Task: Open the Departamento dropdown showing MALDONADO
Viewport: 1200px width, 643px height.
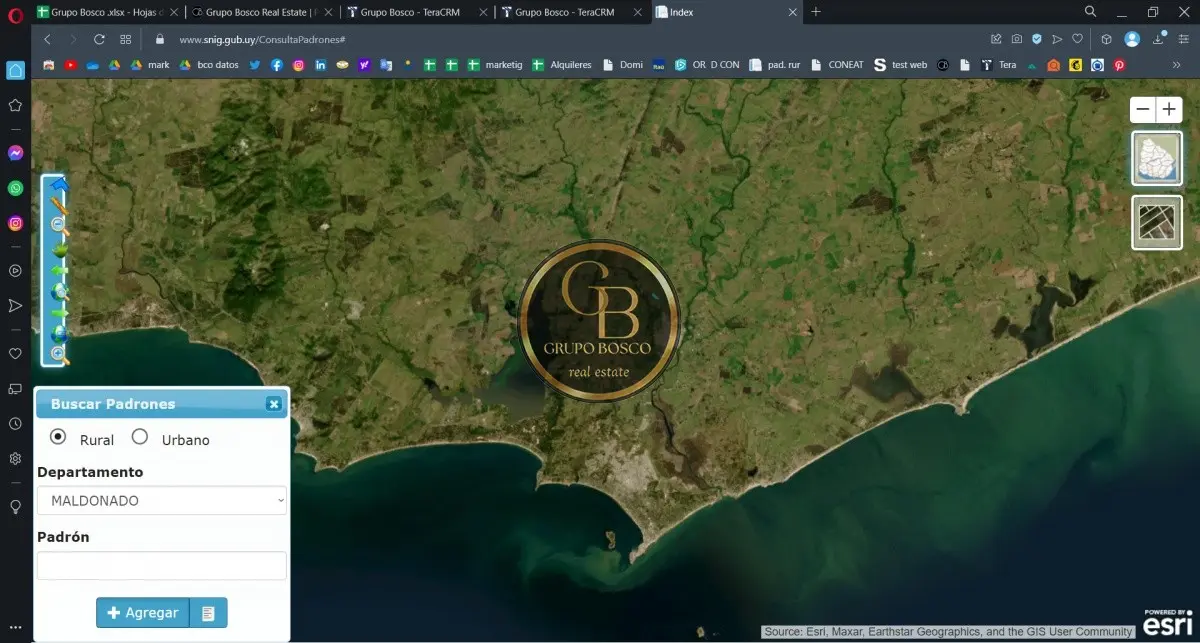Action: [x=162, y=500]
